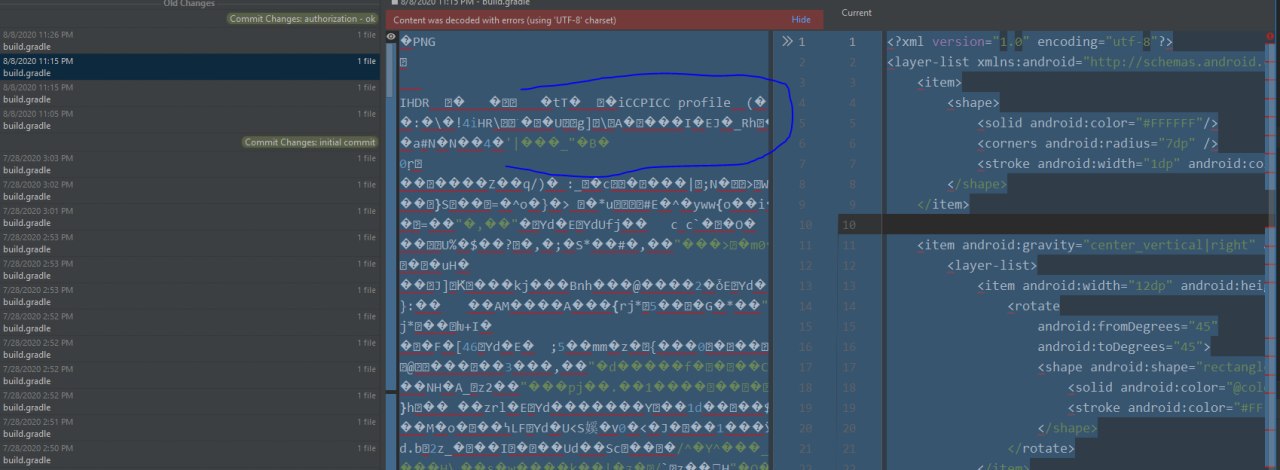
Task: Click the '<?xml version="1.0"' line
Action: pyautogui.click(x=1029, y=42)
